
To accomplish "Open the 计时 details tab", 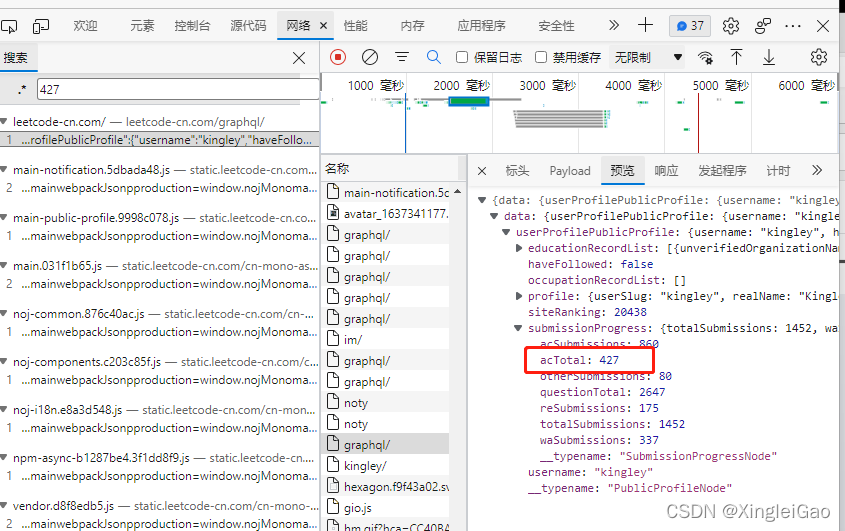I will (x=778, y=171).
